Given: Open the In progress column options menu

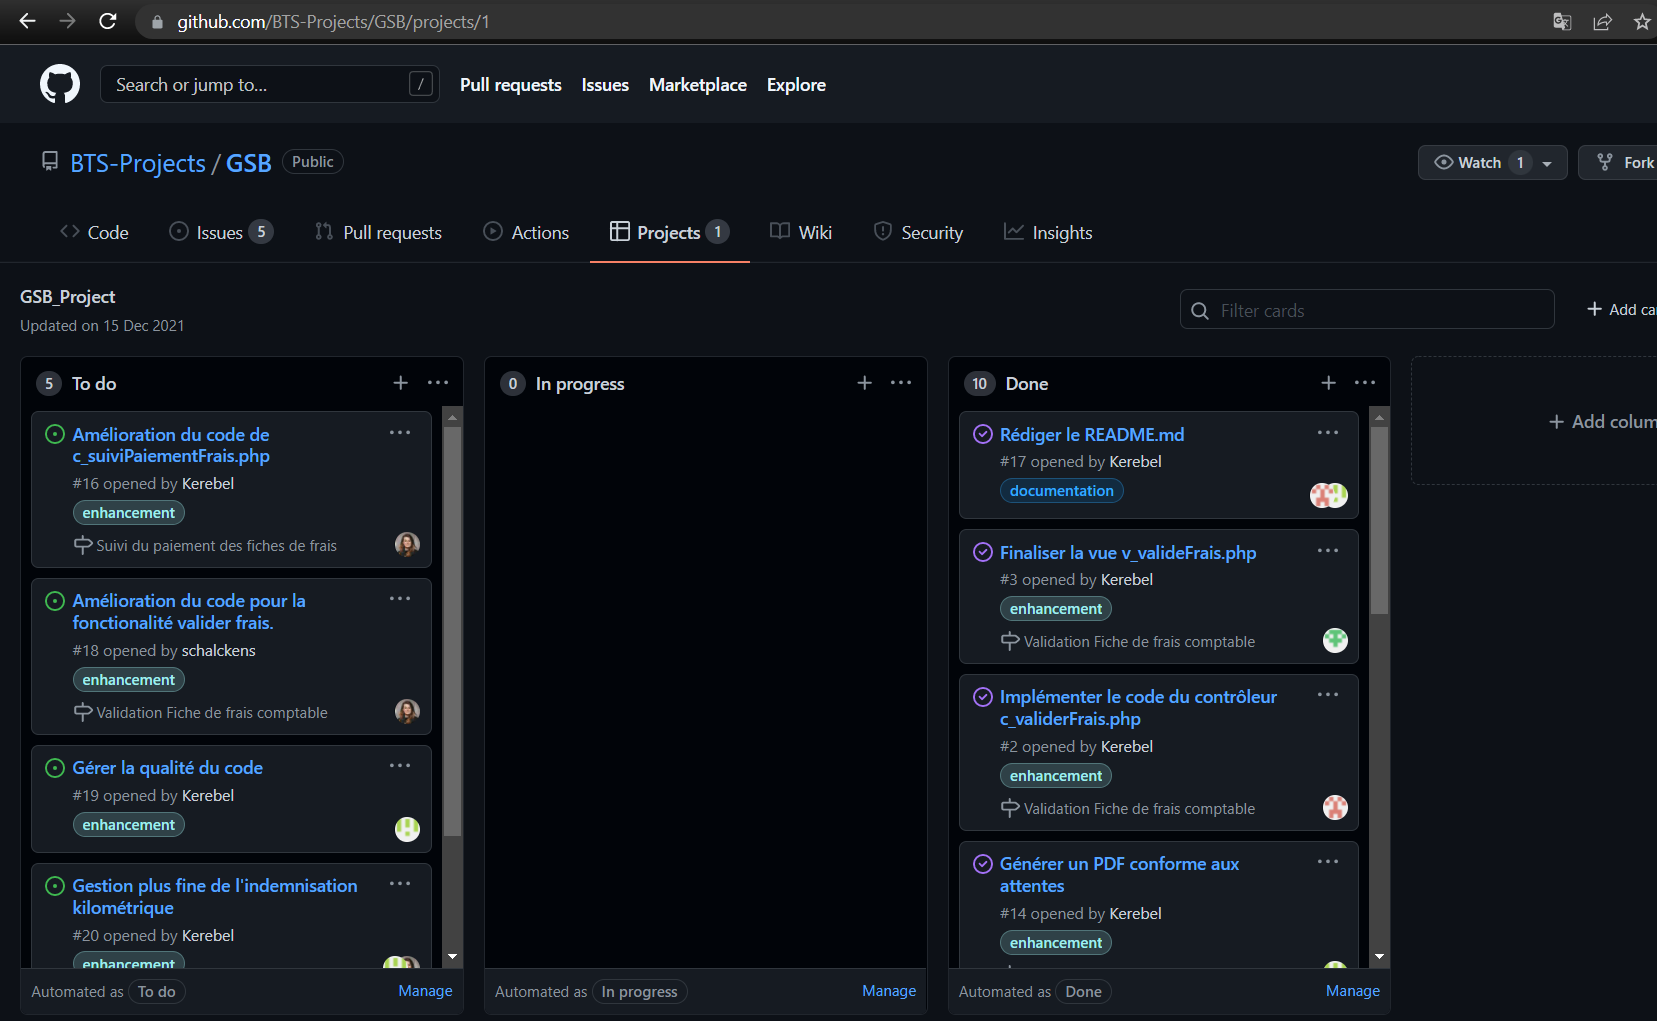Looking at the screenshot, I should (901, 383).
